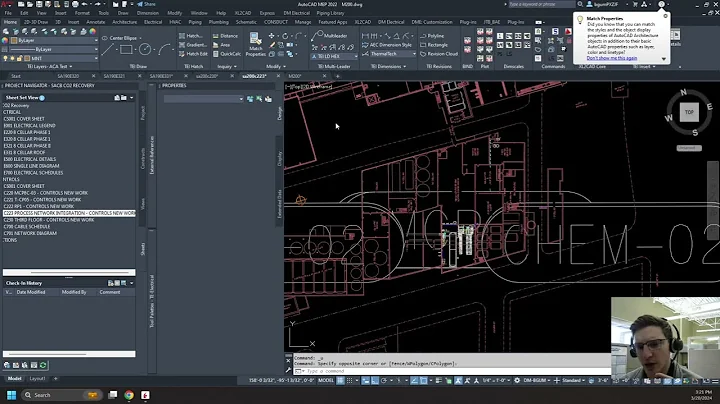720x404 pixels.
Task: Click the Sheet Set View horizontal scrollbar
Action: (x=69, y=272)
